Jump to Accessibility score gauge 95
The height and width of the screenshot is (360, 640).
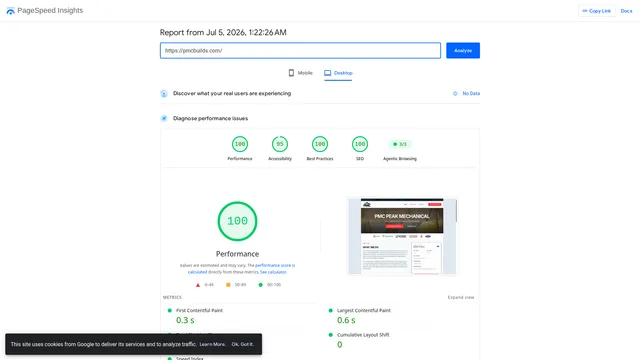click(280, 144)
